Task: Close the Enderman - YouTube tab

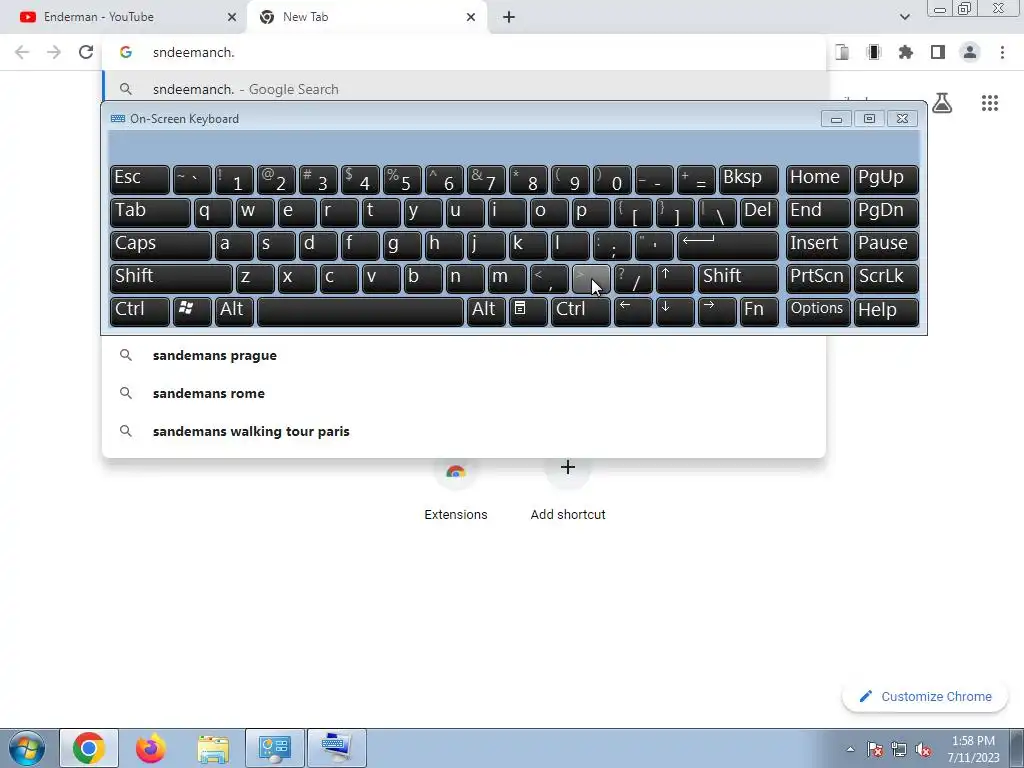Action: pyautogui.click(x=232, y=17)
